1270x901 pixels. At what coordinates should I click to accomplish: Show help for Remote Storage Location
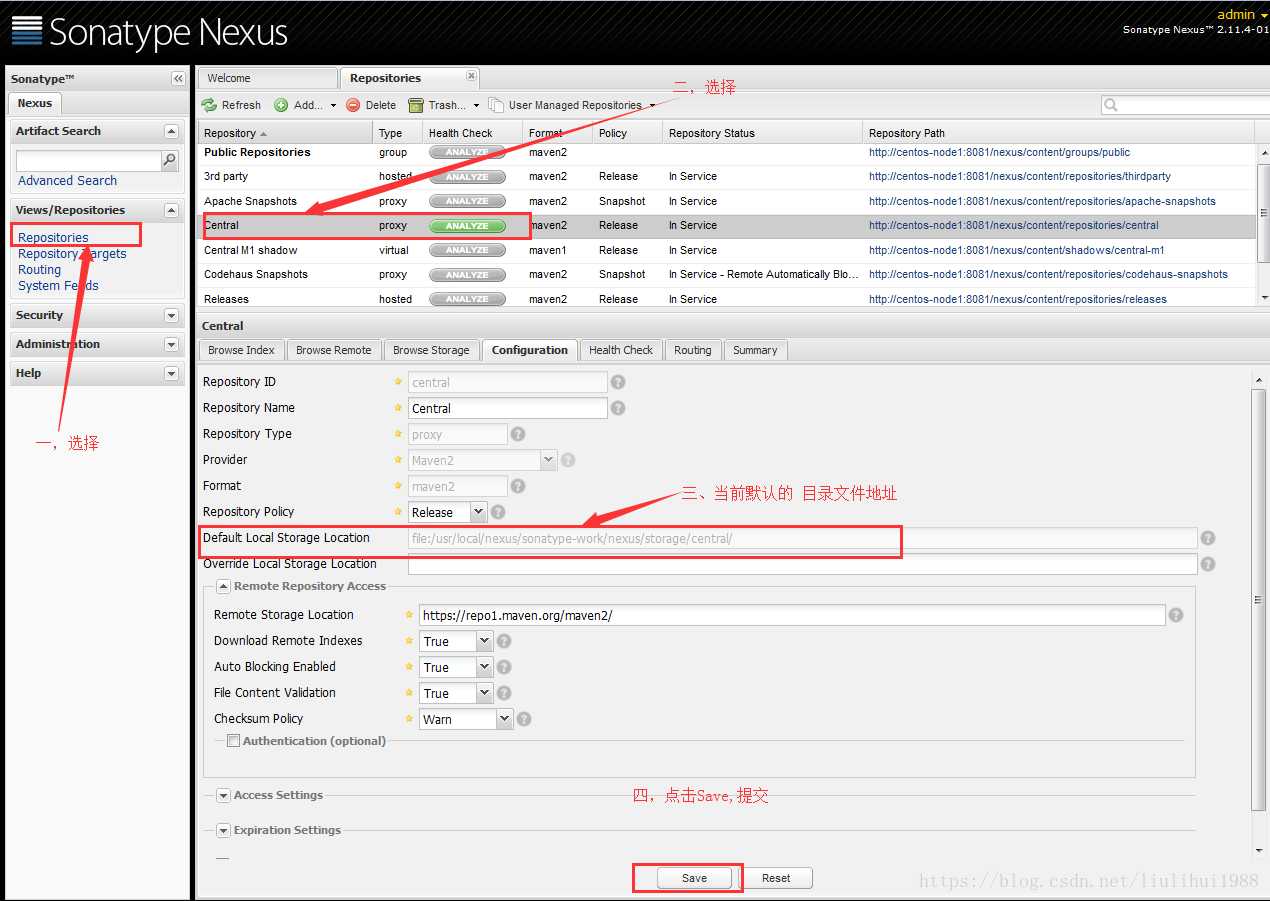(x=1176, y=615)
